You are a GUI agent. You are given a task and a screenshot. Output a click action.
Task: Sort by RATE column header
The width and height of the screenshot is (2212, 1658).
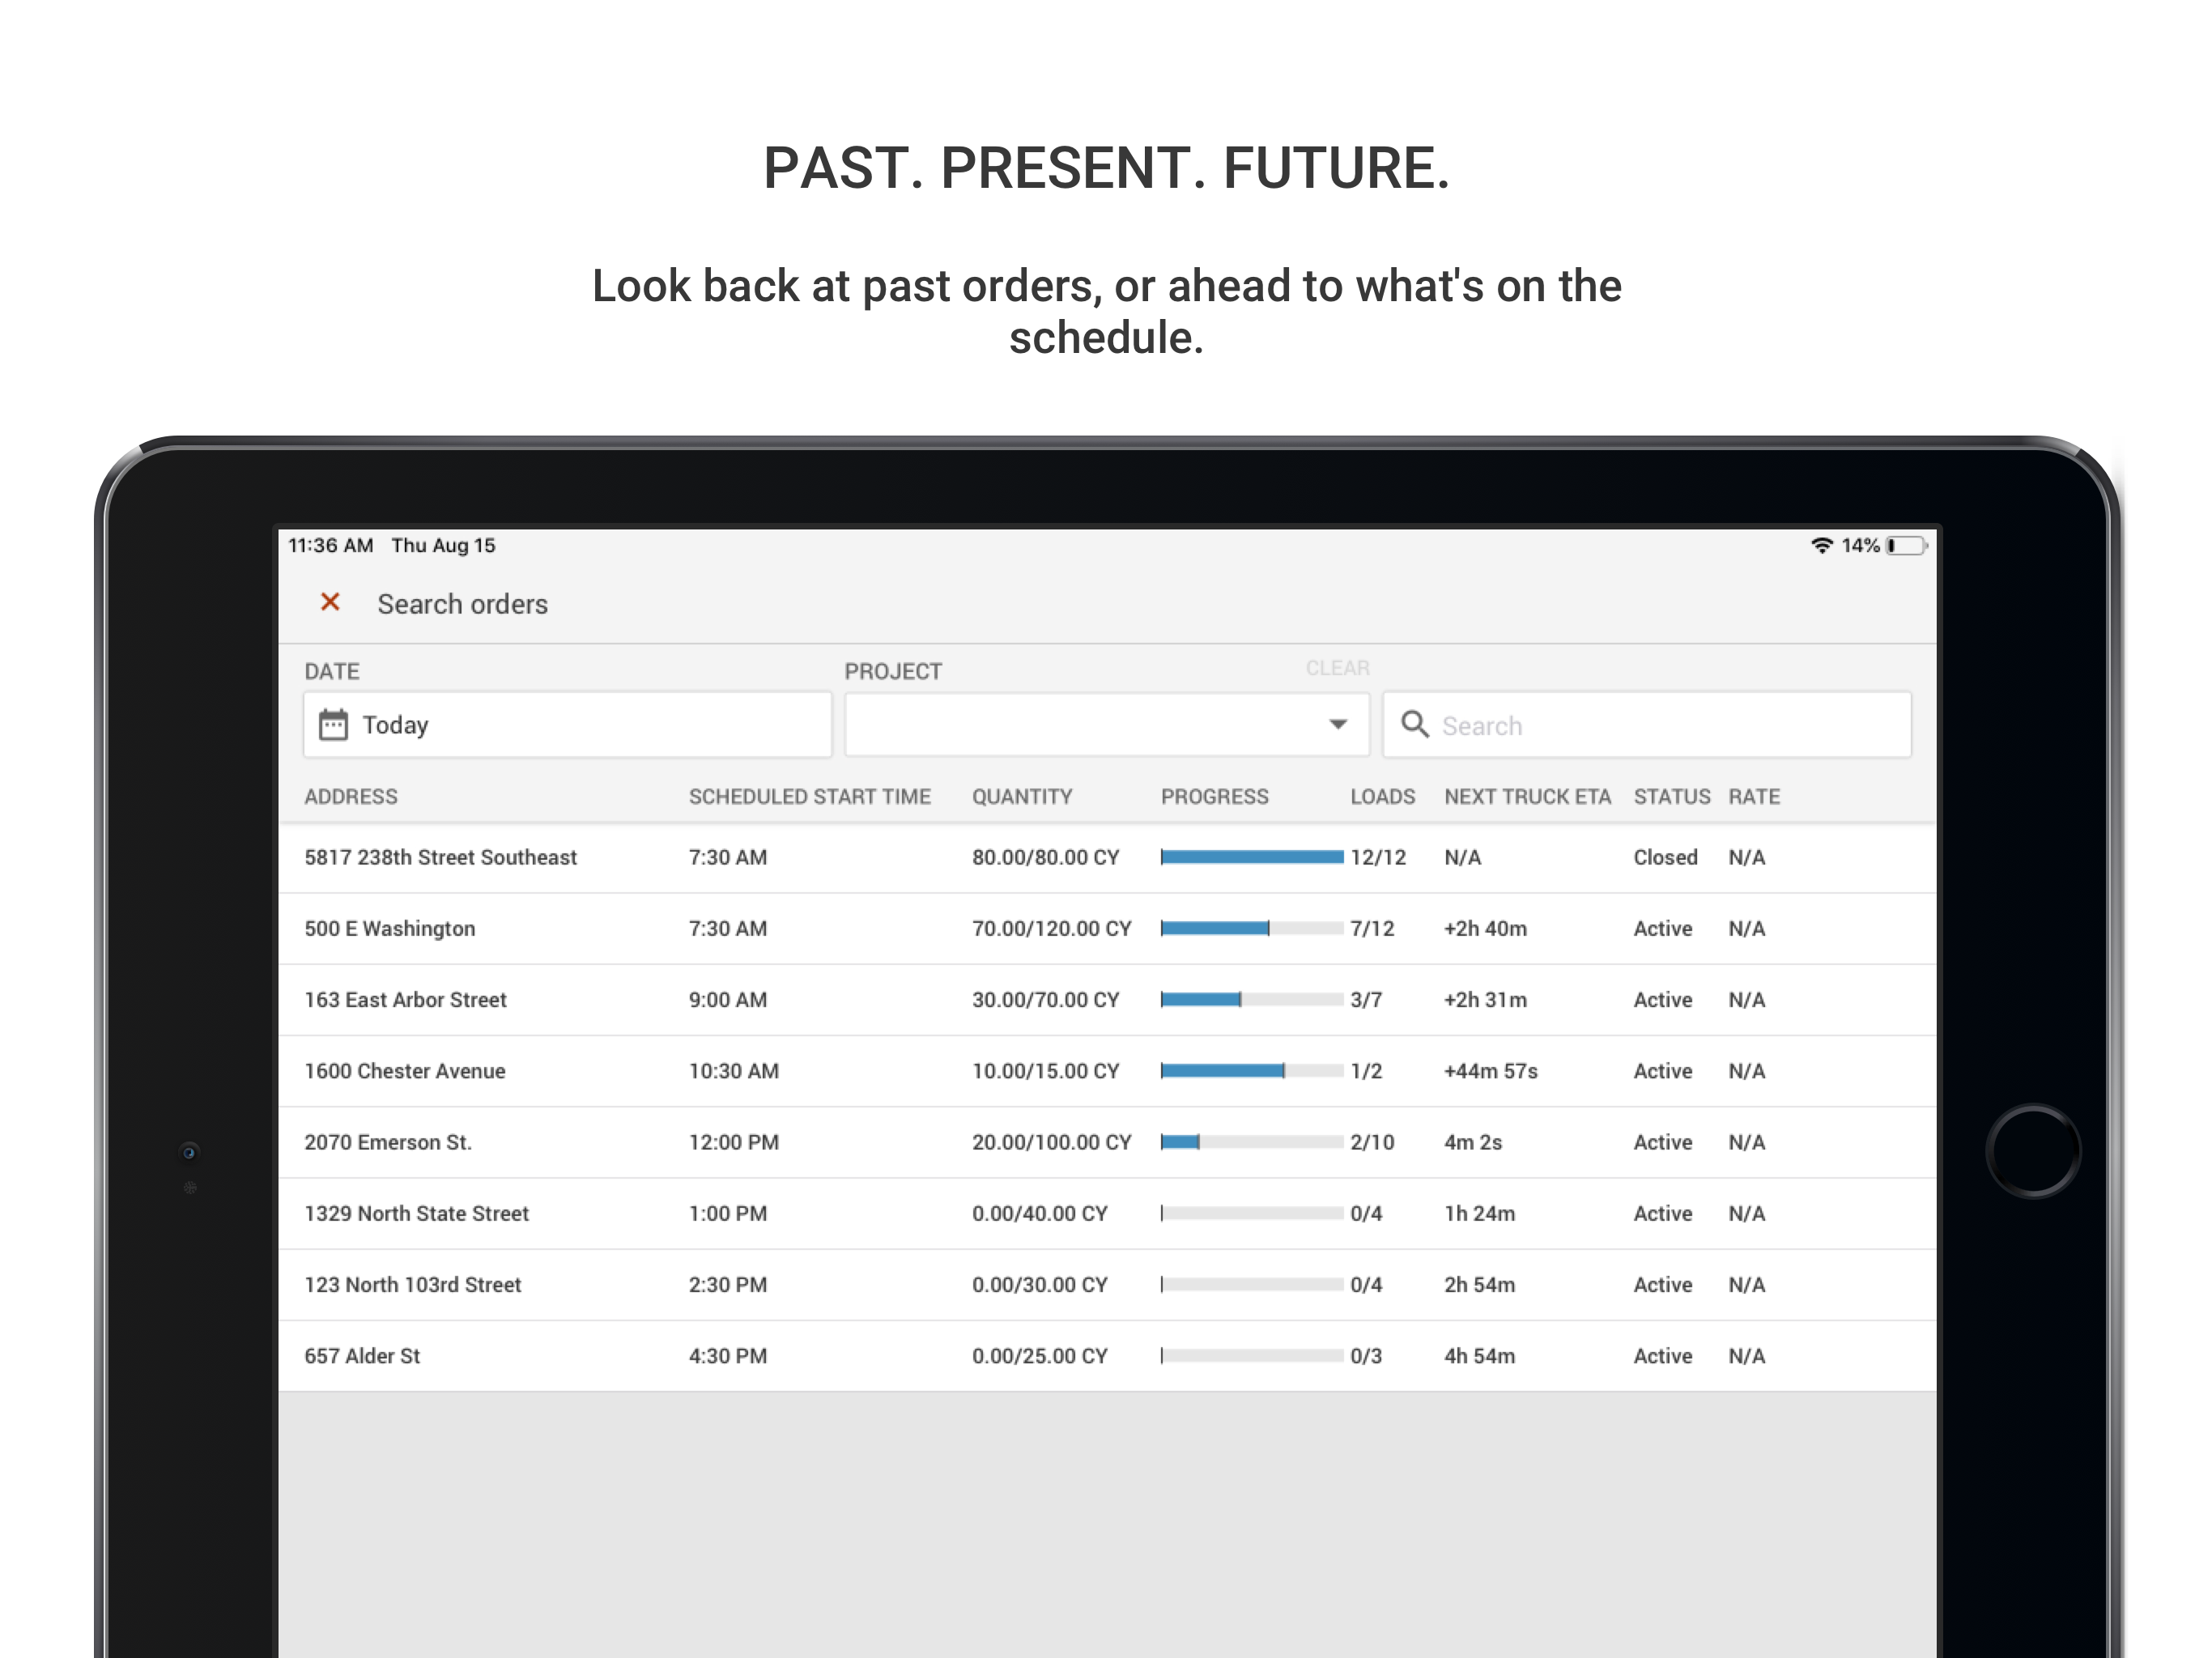pyautogui.click(x=1754, y=796)
